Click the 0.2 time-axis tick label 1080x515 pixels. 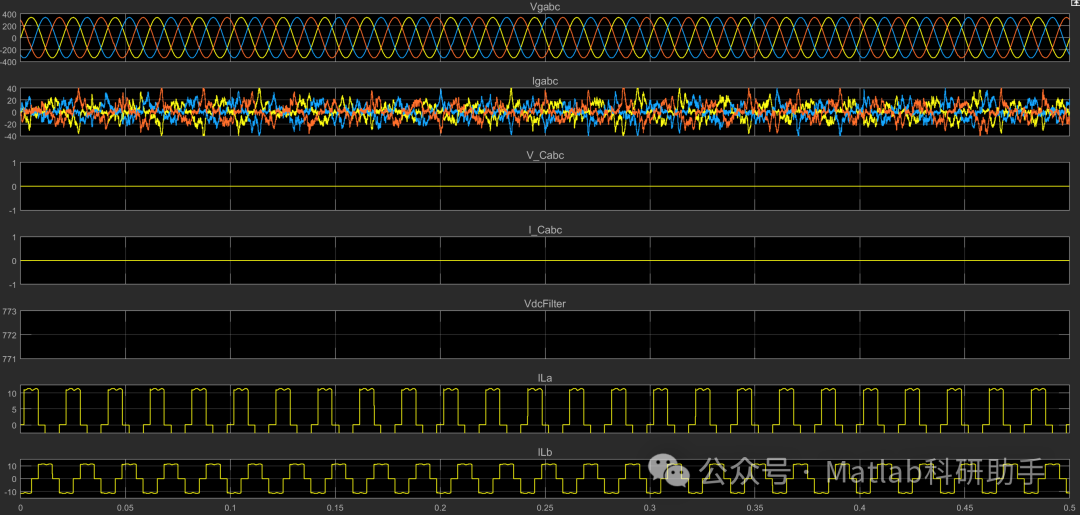click(440, 507)
